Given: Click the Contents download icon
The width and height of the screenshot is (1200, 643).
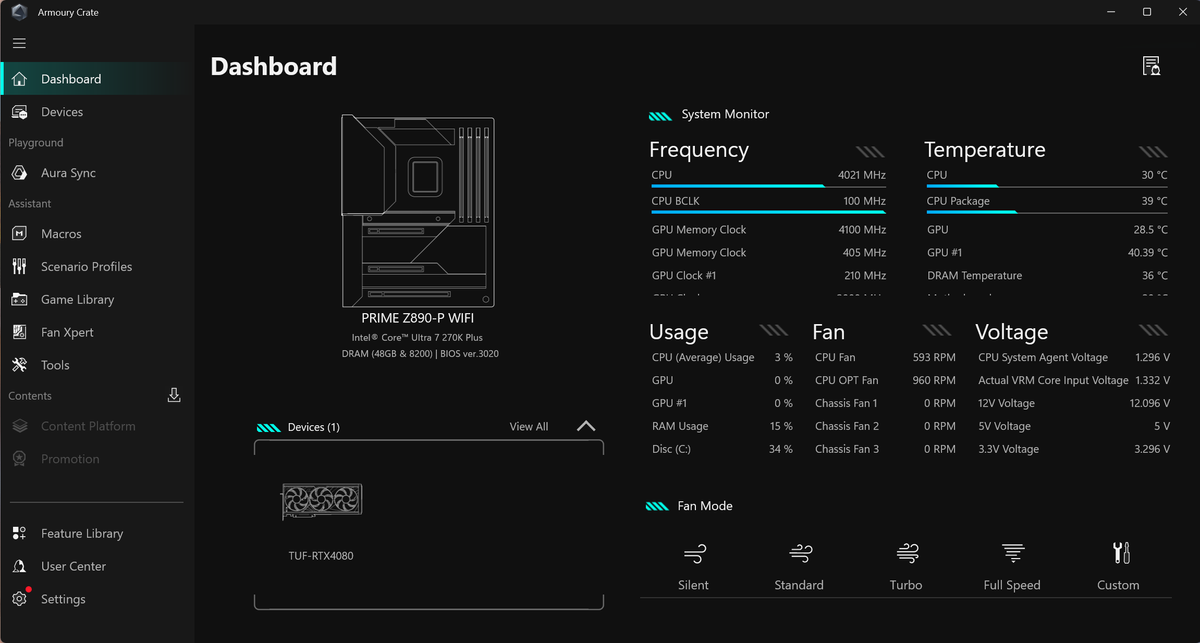Looking at the screenshot, I should tap(174, 395).
